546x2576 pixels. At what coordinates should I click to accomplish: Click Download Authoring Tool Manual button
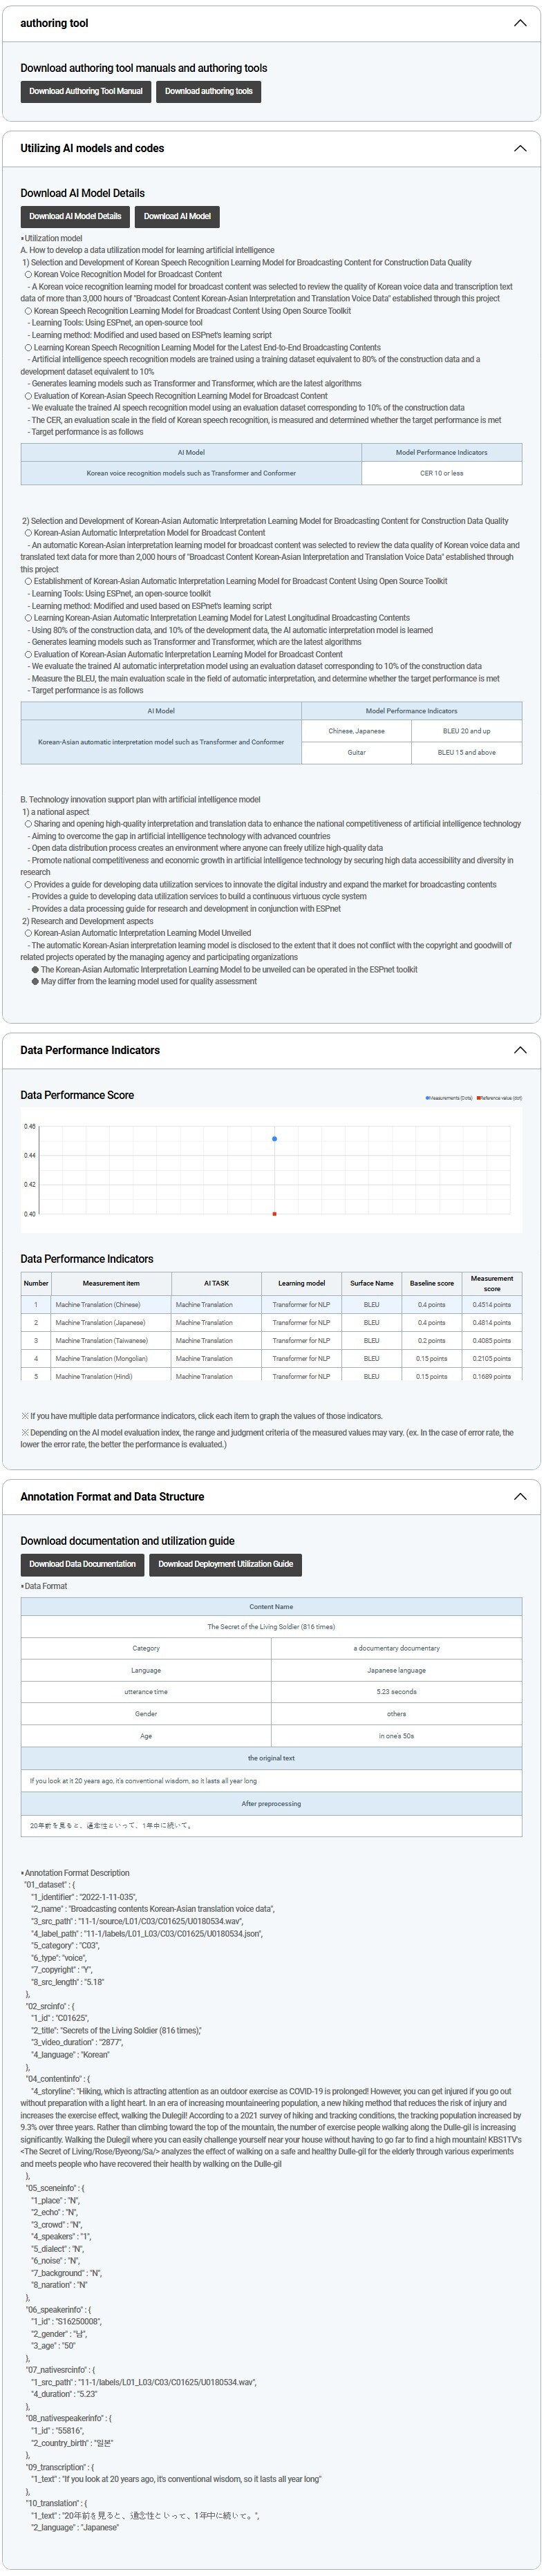(86, 91)
